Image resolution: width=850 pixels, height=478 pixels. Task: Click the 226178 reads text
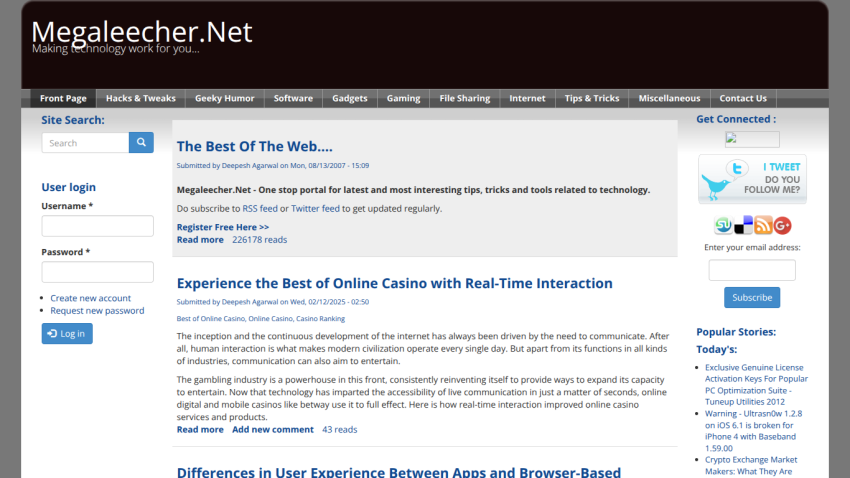(x=260, y=240)
